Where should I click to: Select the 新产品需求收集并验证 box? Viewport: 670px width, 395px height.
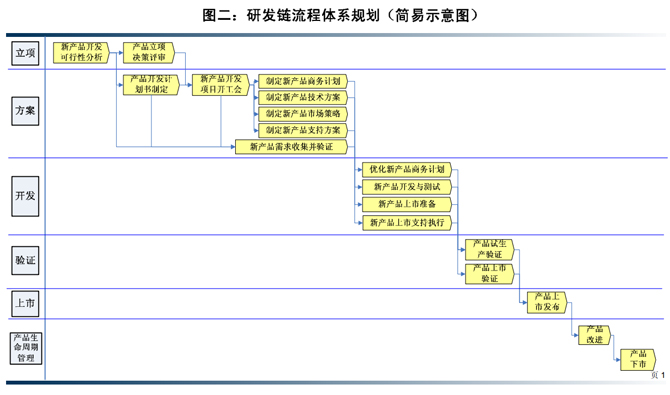coord(292,147)
